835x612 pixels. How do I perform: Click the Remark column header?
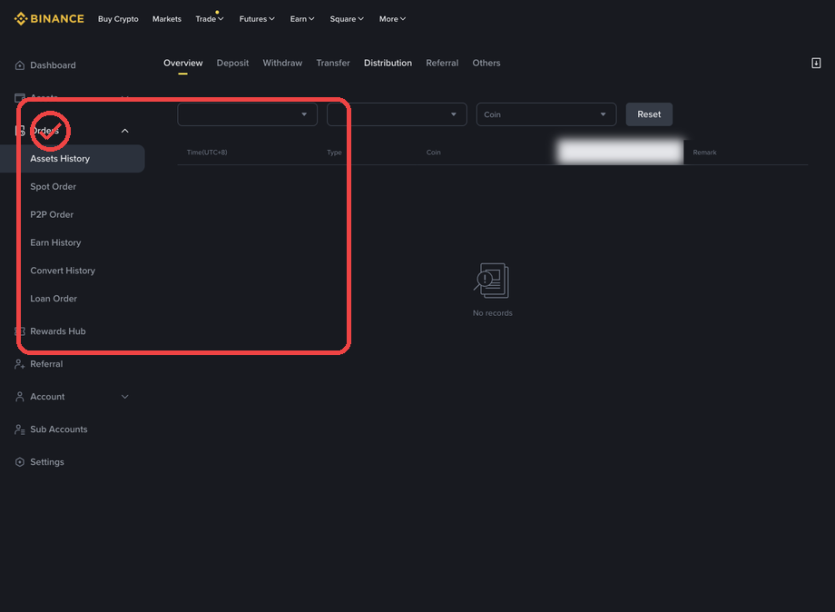[x=704, y=152]
